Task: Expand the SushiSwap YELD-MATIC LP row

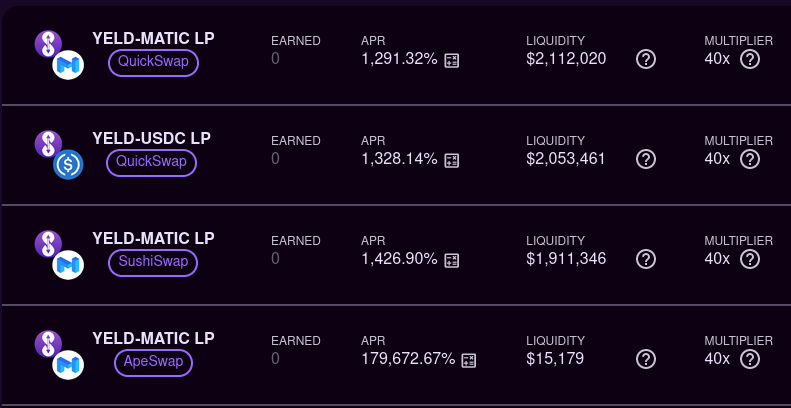Action: pyautogui.click(x=397, y=255)
